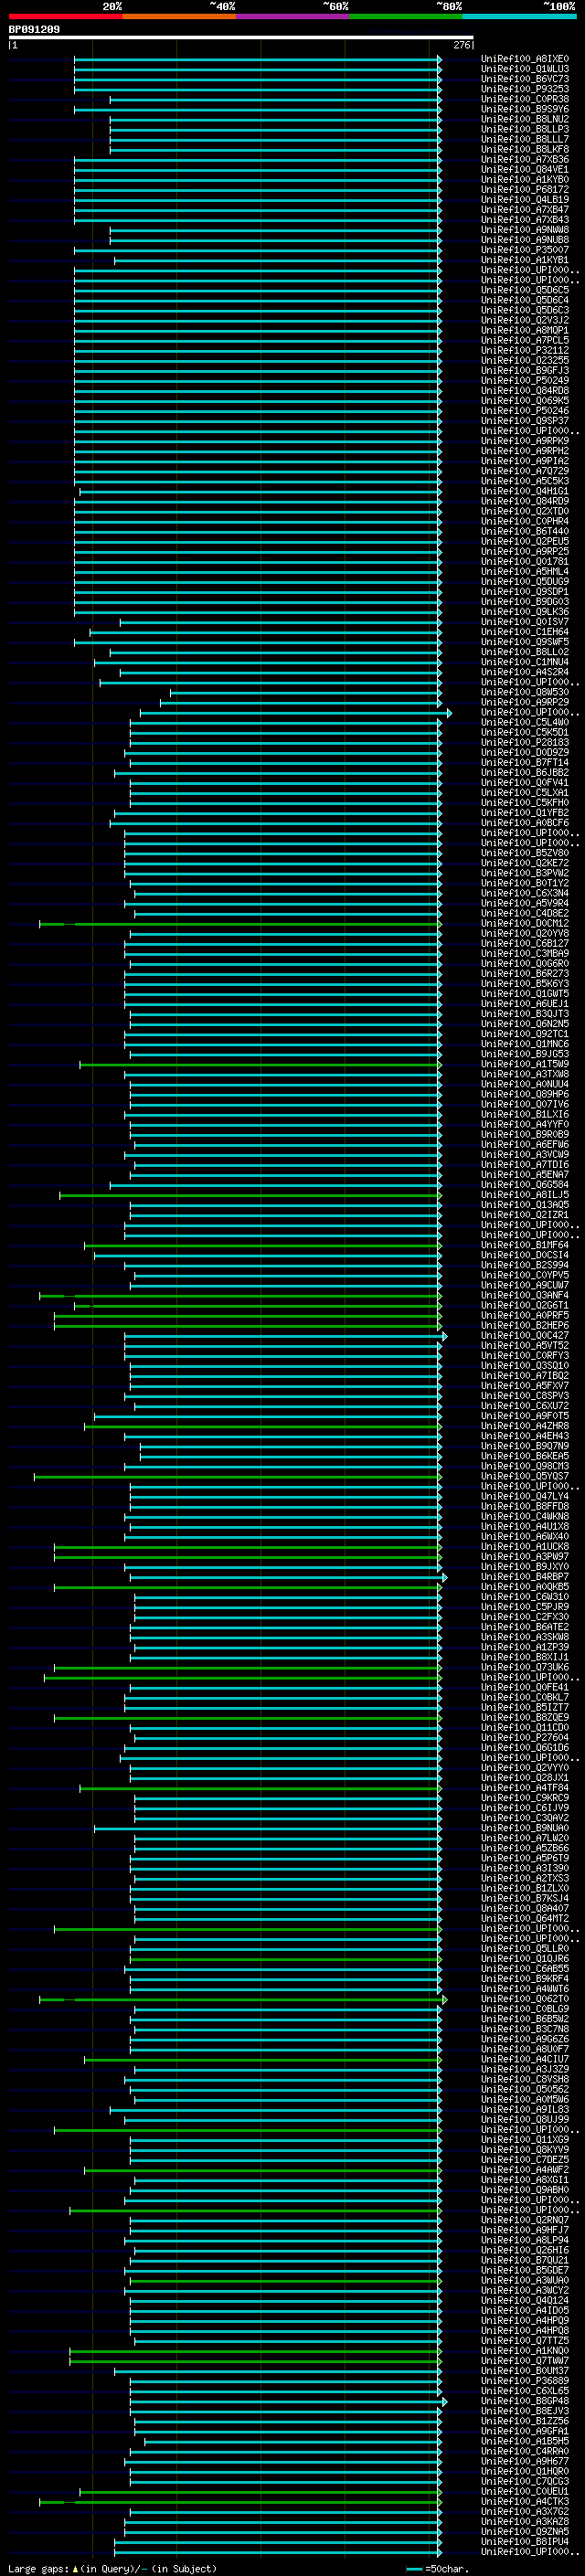This screenshot has height=2576, width=585.
Task: Select the UniRef100_Q2G6T1 hit label
Action: [x=525, y=1305]
